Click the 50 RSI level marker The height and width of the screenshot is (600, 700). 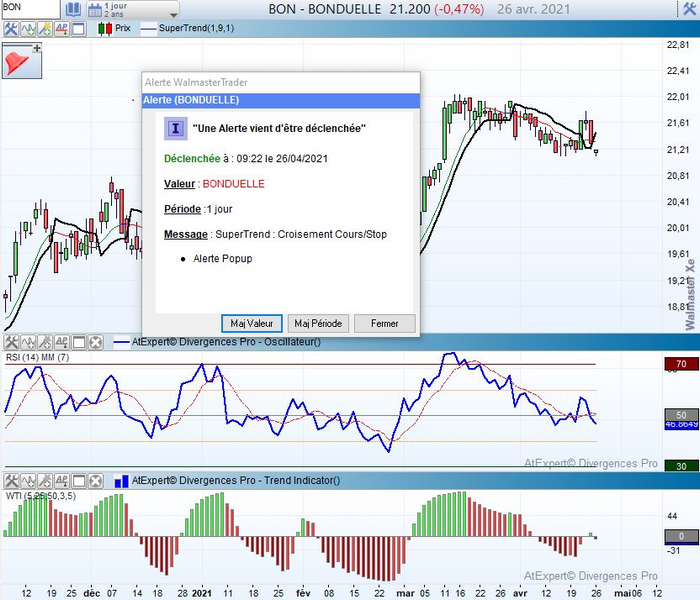tap(681, 415)
